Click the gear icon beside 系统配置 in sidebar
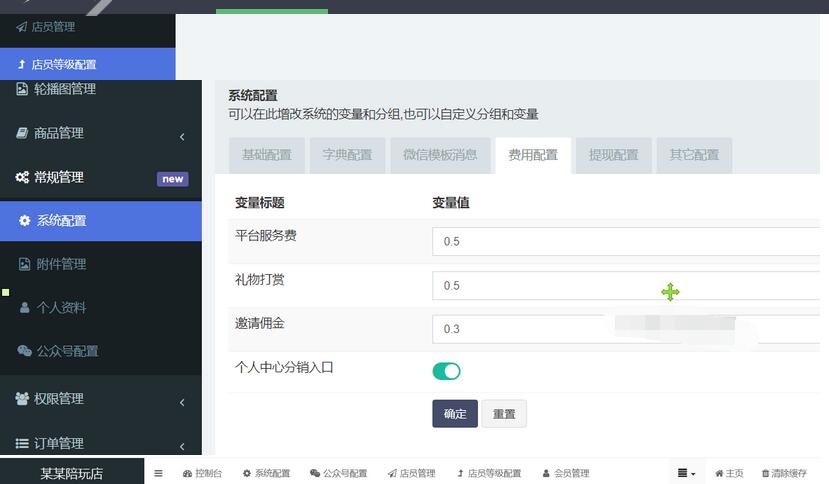Viewport: 829px width, 484px height. tap(24, 221)
